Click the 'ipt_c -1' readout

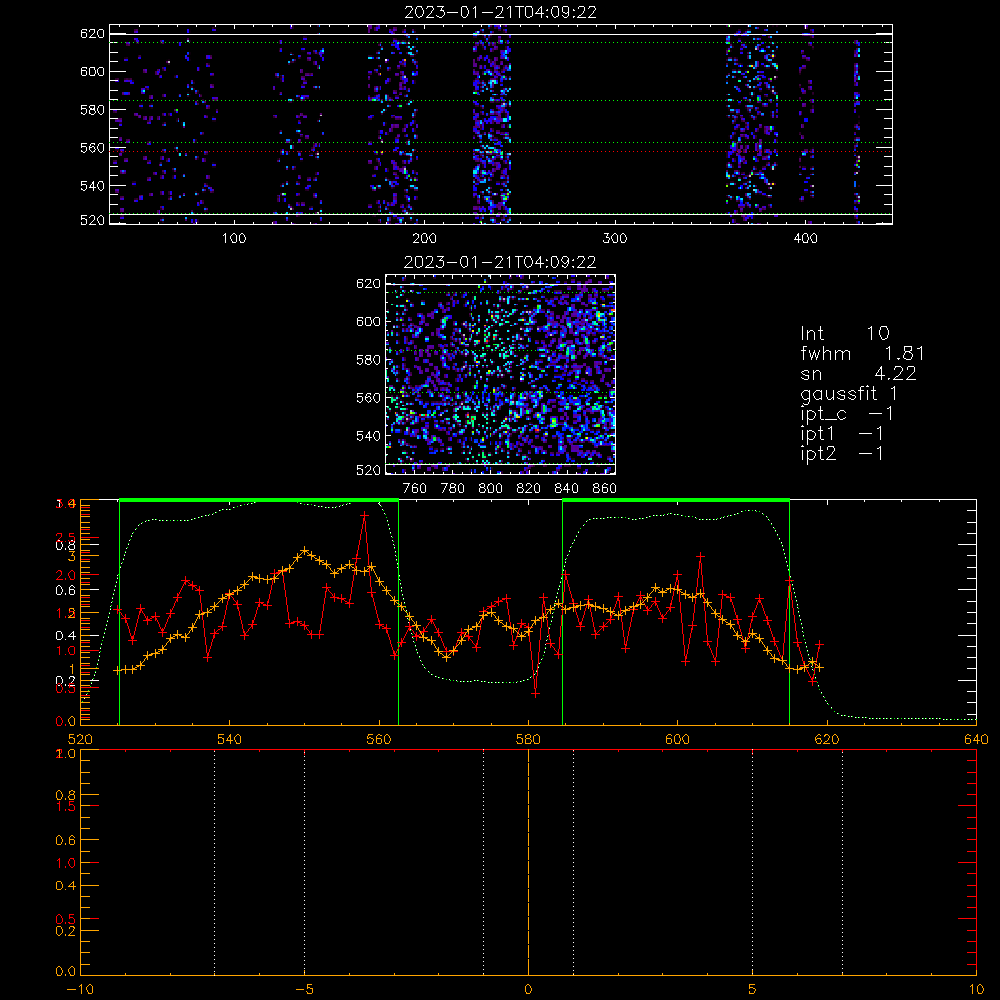(x=847, y=414)
